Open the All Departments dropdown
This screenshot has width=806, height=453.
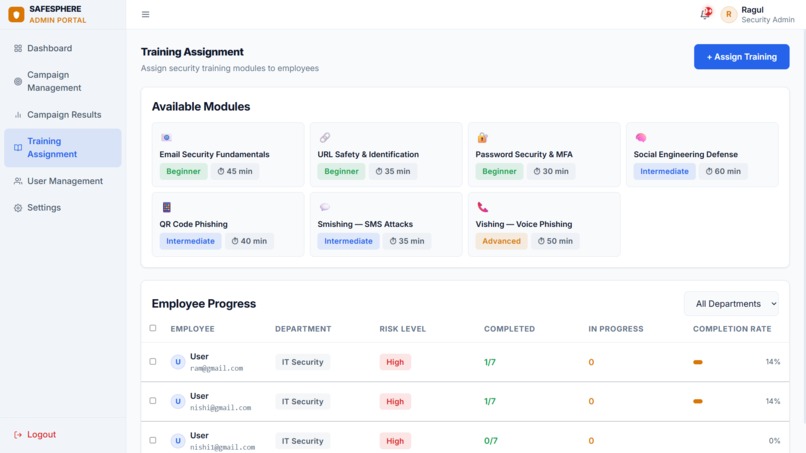pos(731,304)
